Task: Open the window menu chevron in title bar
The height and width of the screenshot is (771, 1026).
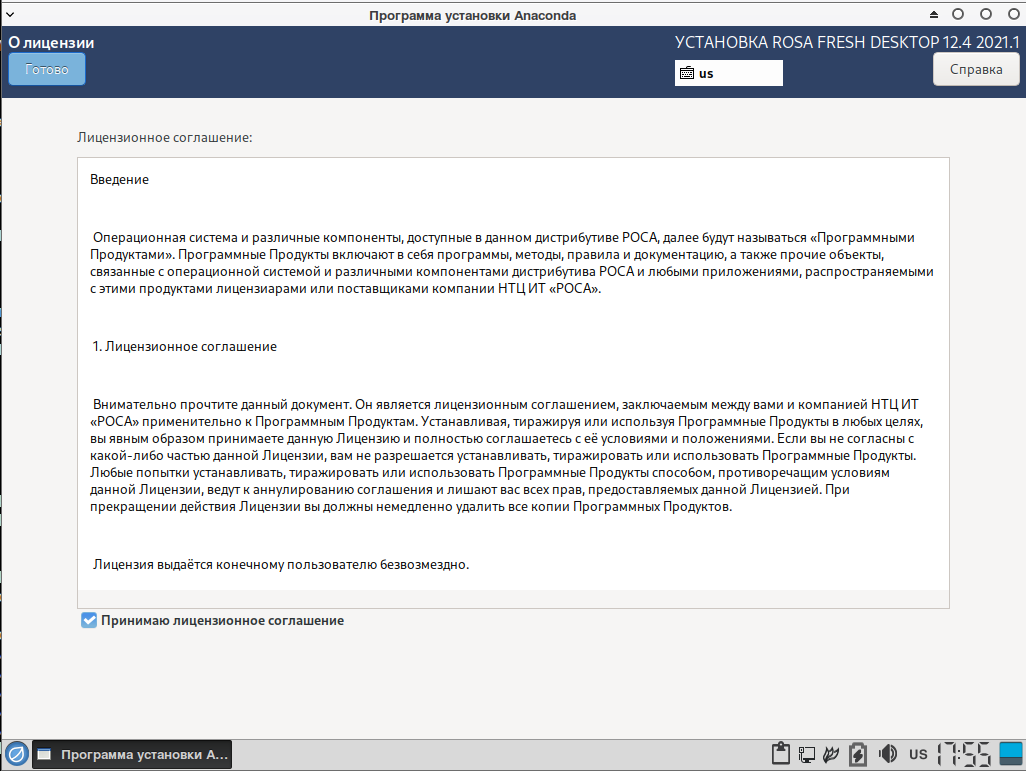Action: point(10,14)
